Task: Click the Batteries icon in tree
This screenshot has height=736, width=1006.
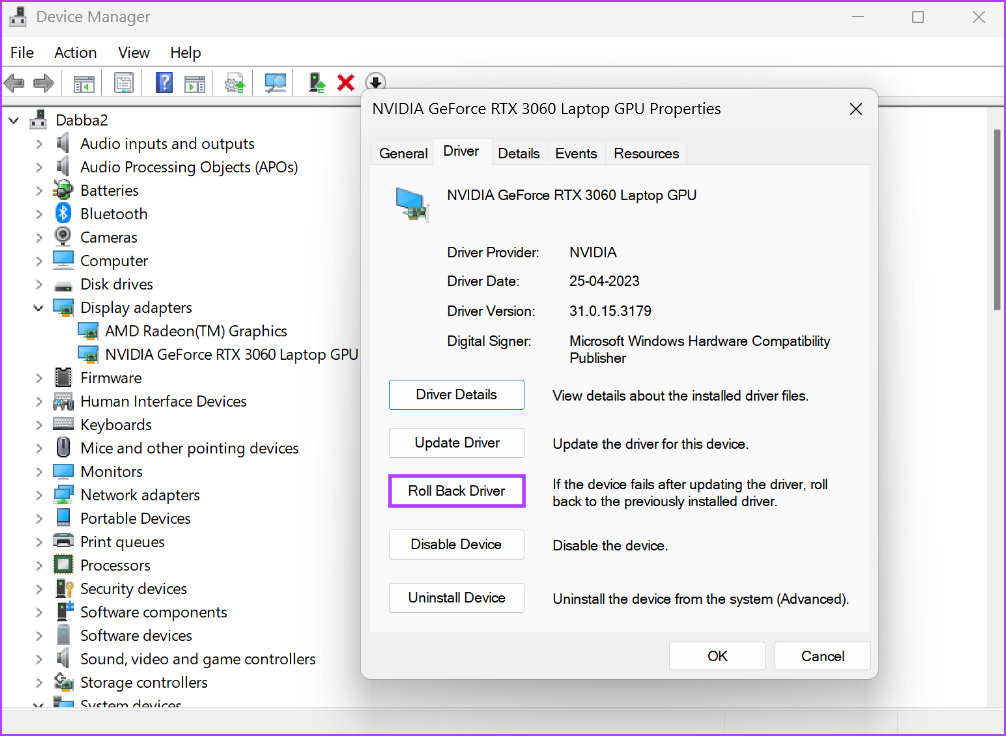Action: coord(63,190)
